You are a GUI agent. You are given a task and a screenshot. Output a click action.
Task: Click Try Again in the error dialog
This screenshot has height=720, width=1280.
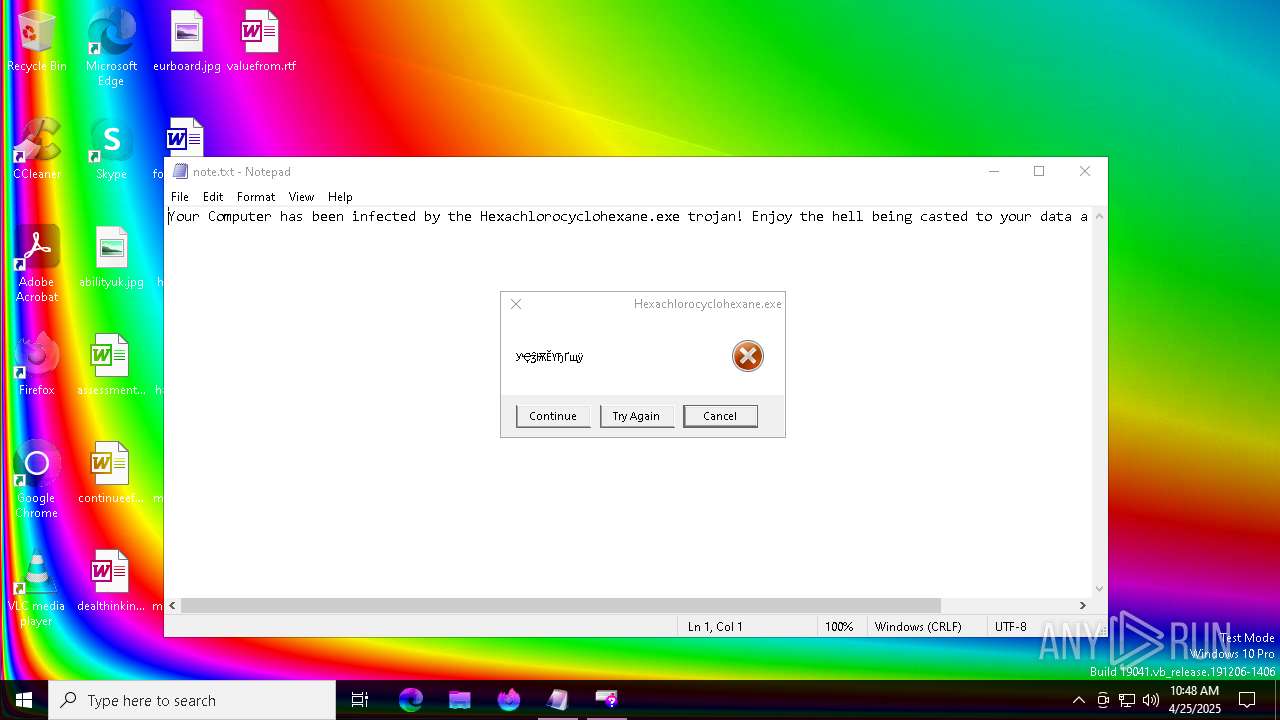coord(636,416)
